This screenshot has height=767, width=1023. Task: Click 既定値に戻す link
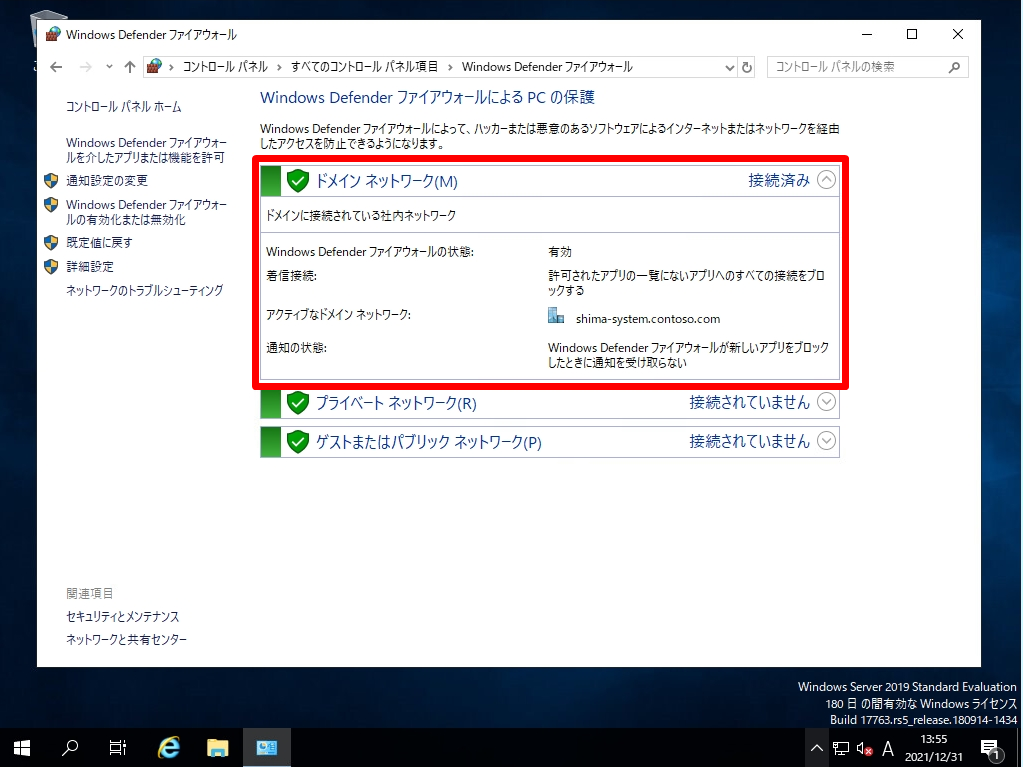pos(99,243)
